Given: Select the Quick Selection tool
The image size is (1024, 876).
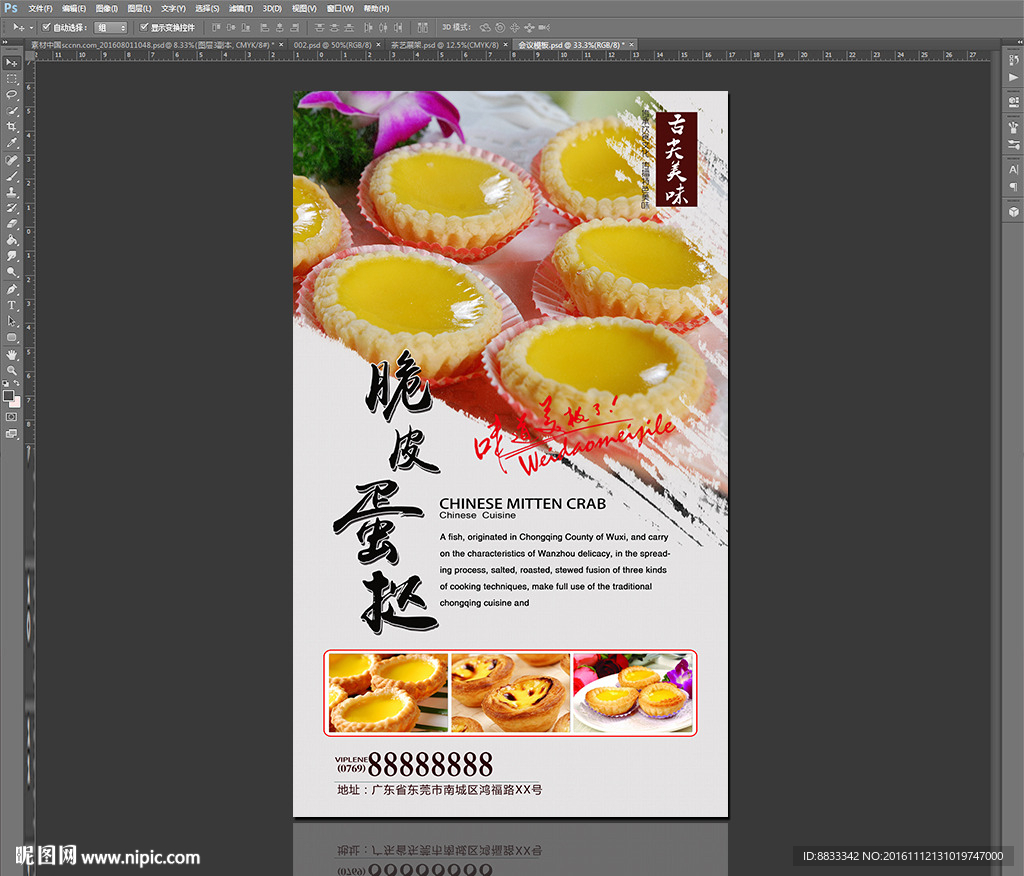Looking at the screenshot, I should click(12, 111).
